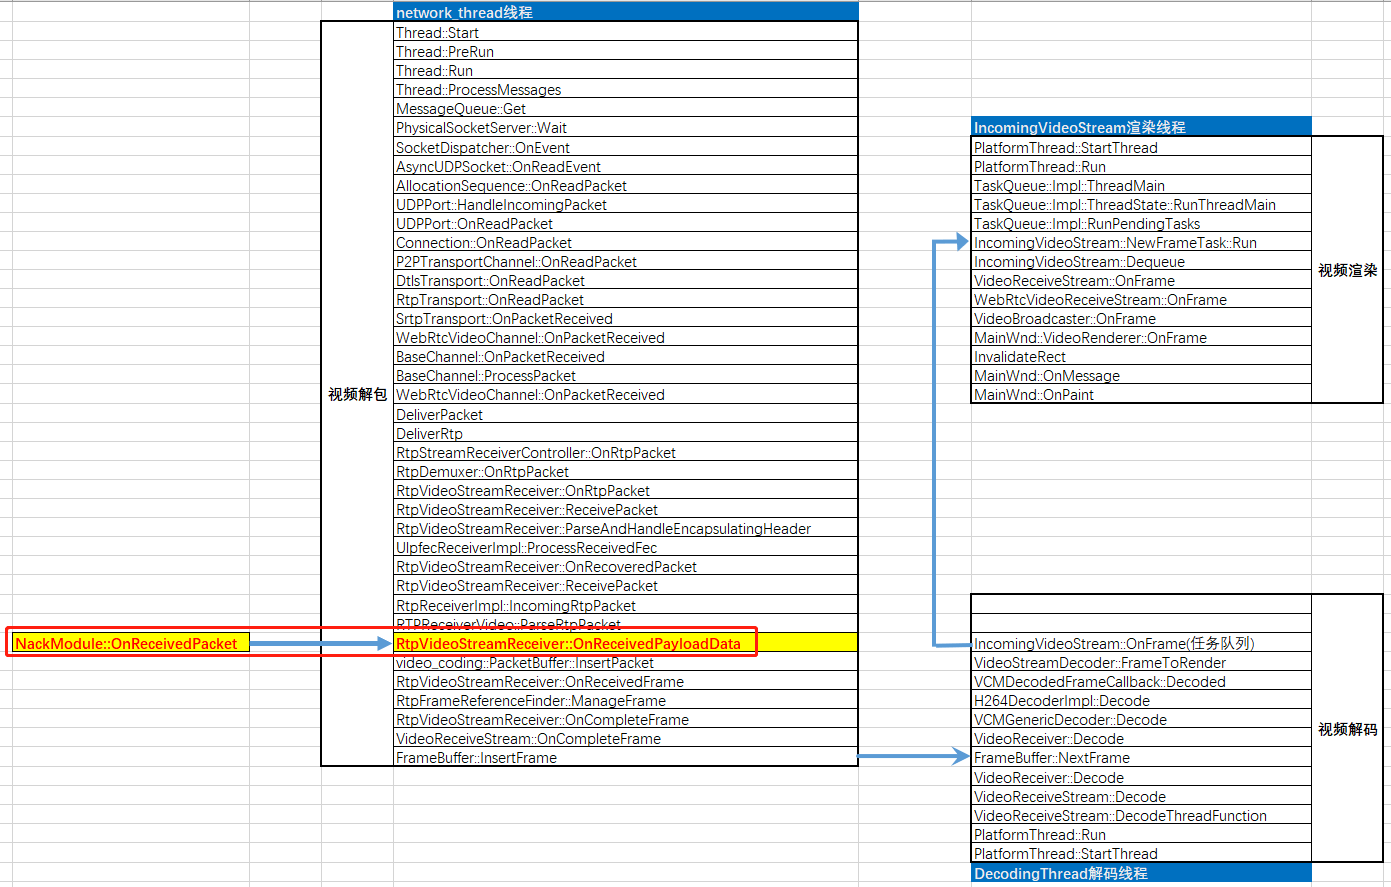1391x887 pixels.
Task: Select the network_thread线程 header cell
Action: pyautogui.click(x=625, y=12)
